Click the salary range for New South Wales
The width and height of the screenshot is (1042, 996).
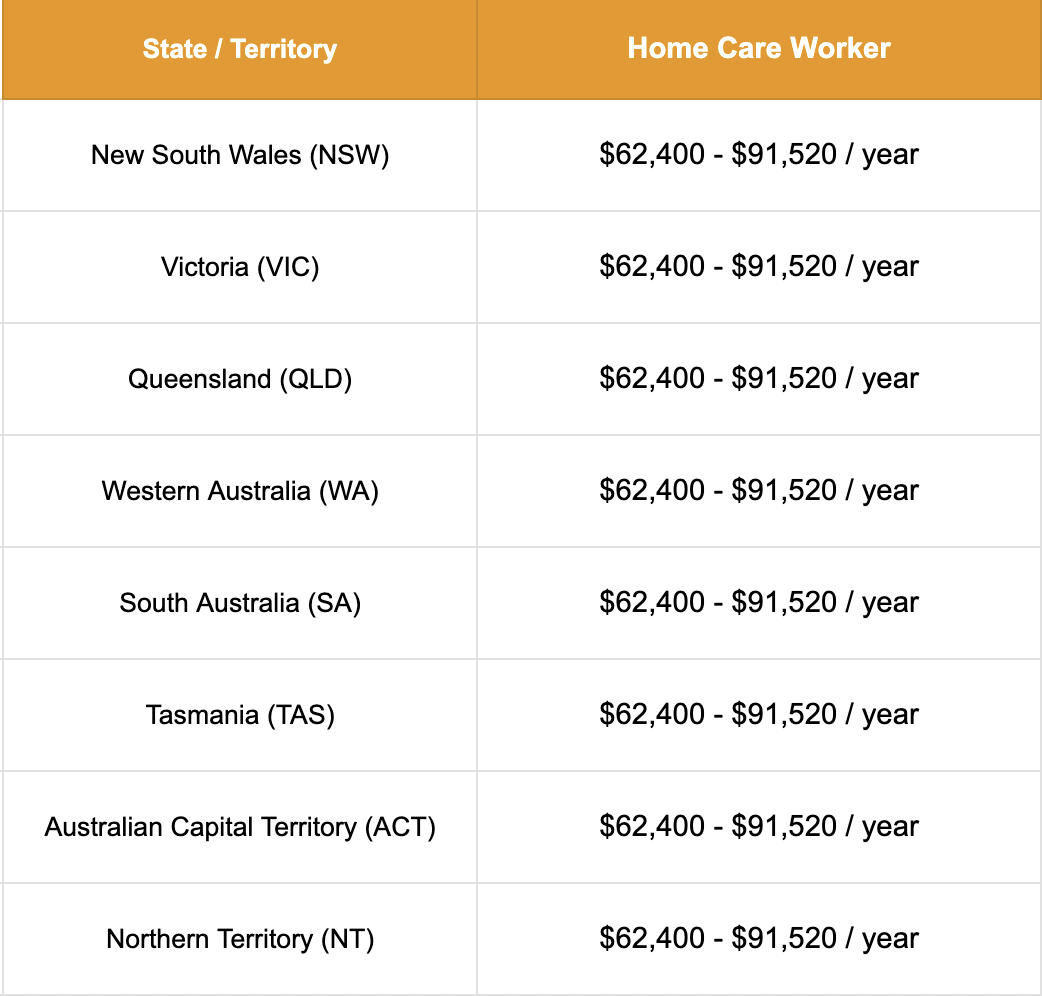(x=759, y=155)
